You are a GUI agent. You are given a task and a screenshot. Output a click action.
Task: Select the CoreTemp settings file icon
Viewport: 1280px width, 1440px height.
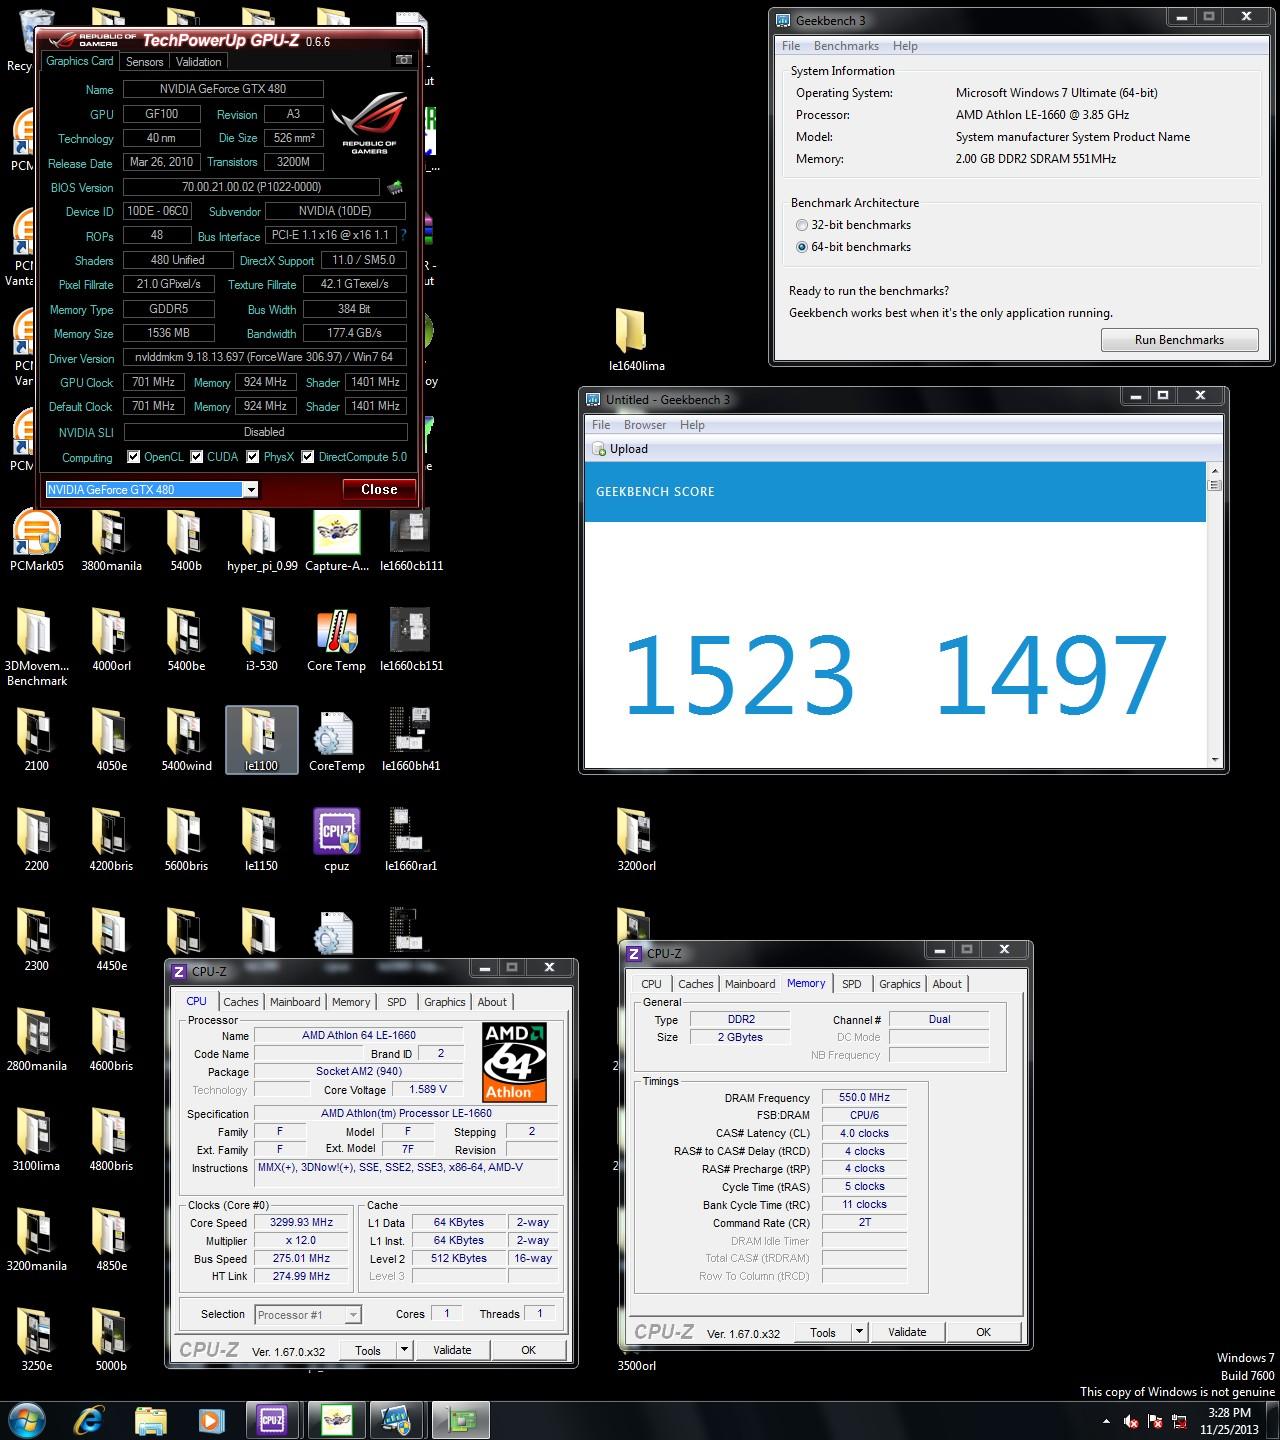[336, 741]
